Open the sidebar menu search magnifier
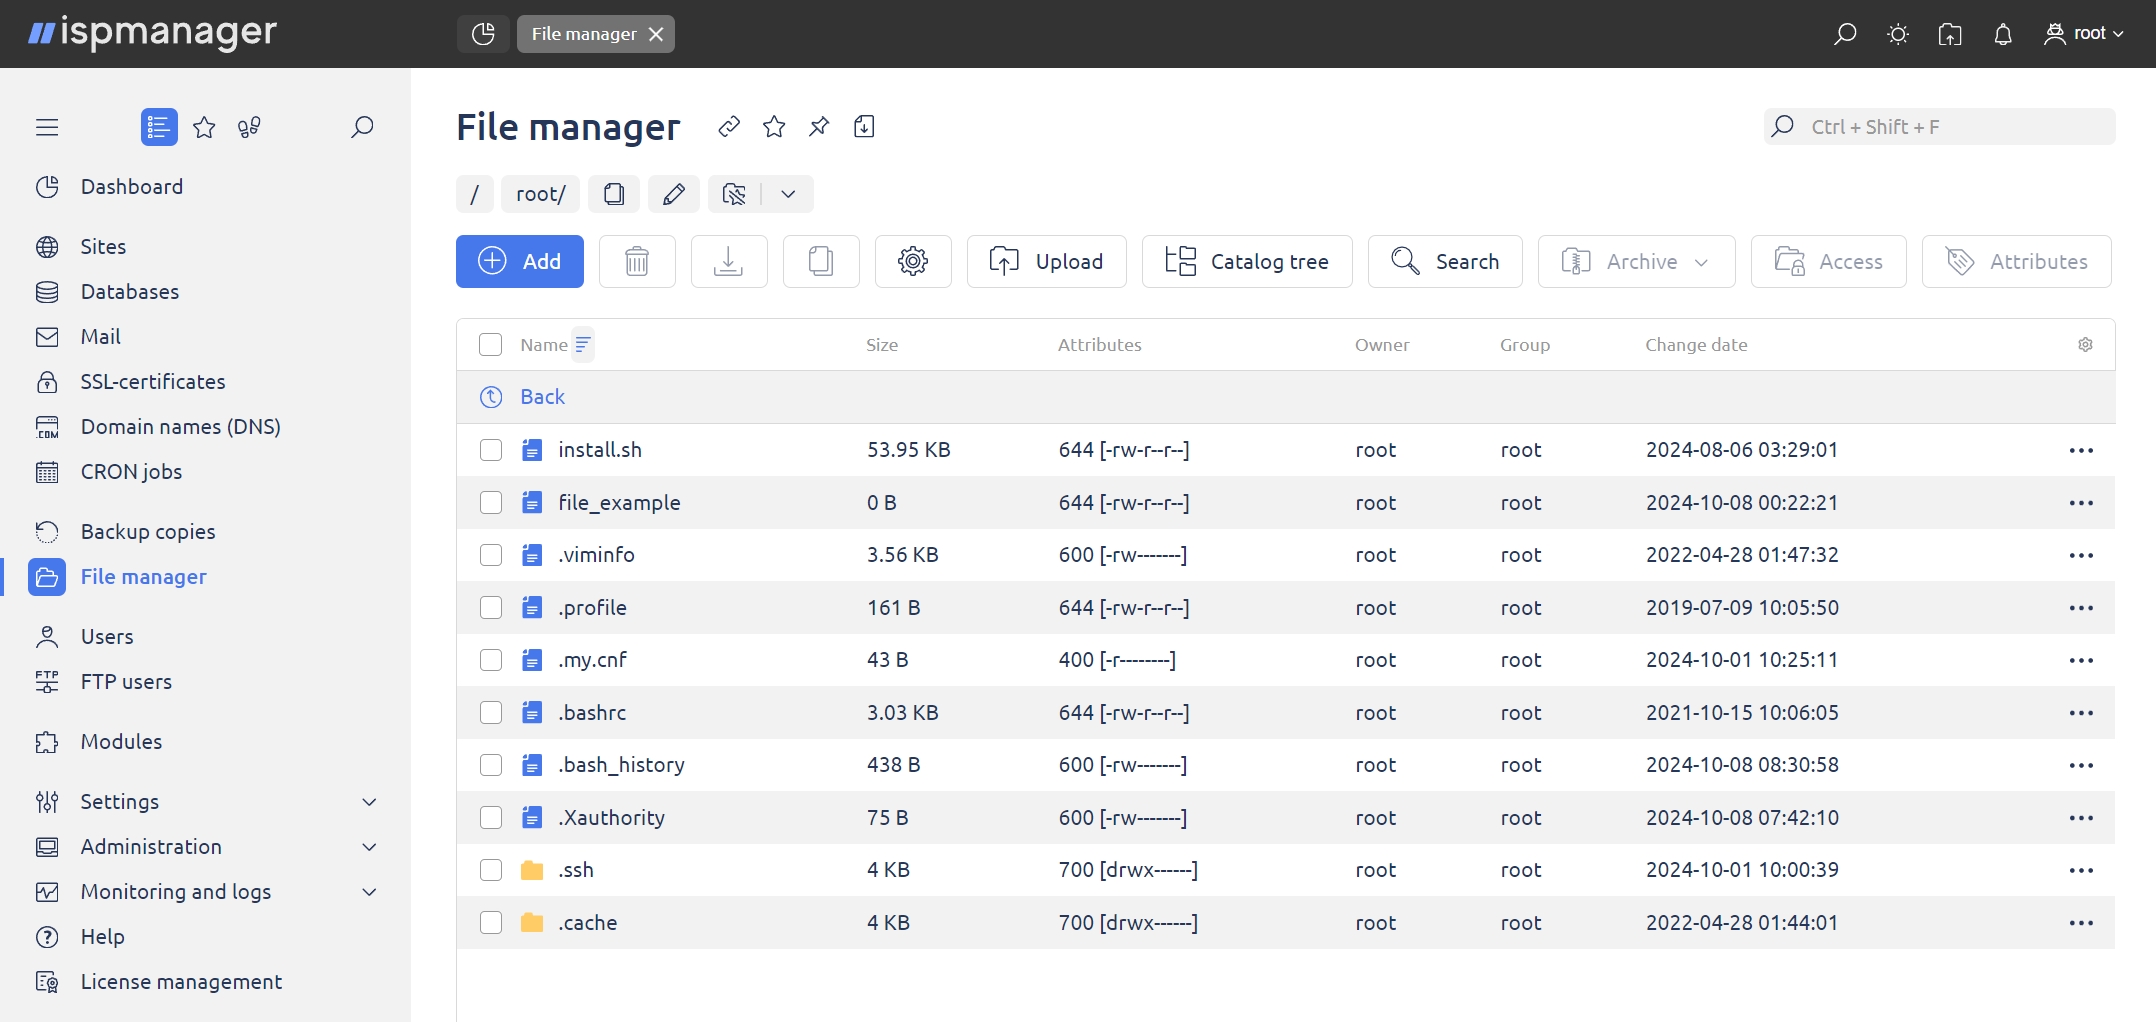 (x=362, y=127)
